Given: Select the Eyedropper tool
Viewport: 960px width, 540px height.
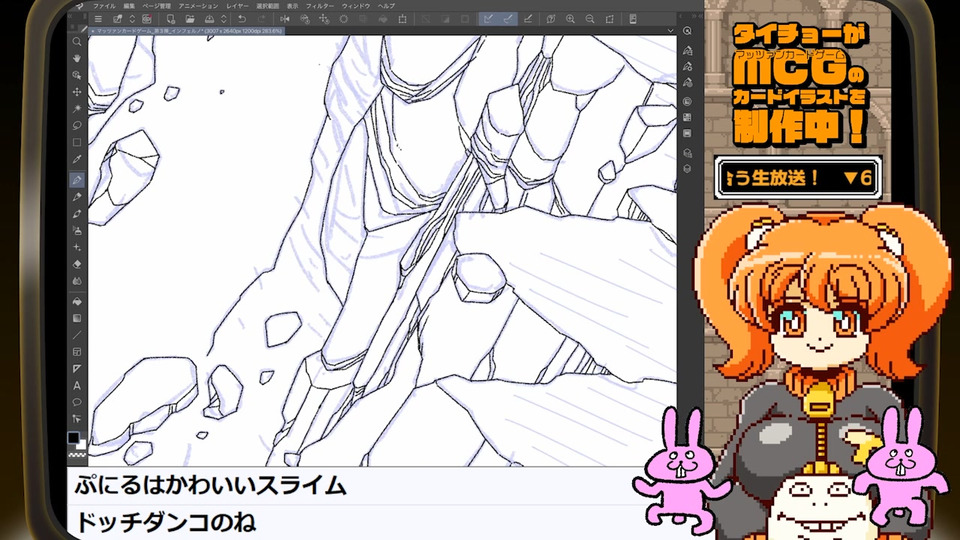Looking at the screenshot, I should pyautogui.click(x=77, y=159).
